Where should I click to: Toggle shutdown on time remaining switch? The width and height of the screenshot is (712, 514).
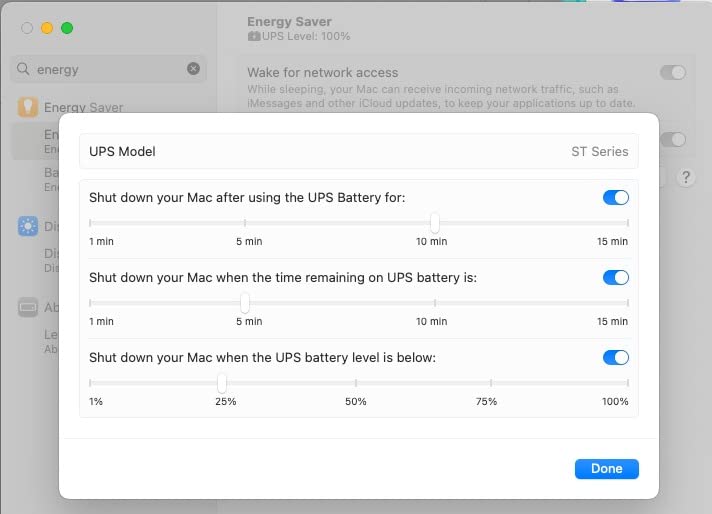616,277
